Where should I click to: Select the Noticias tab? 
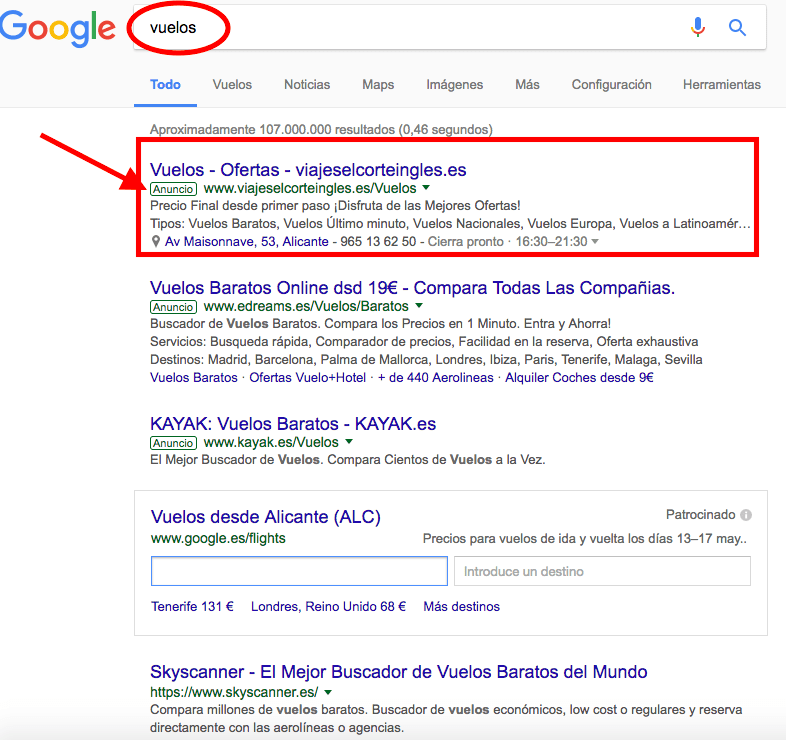pos(307,85)
